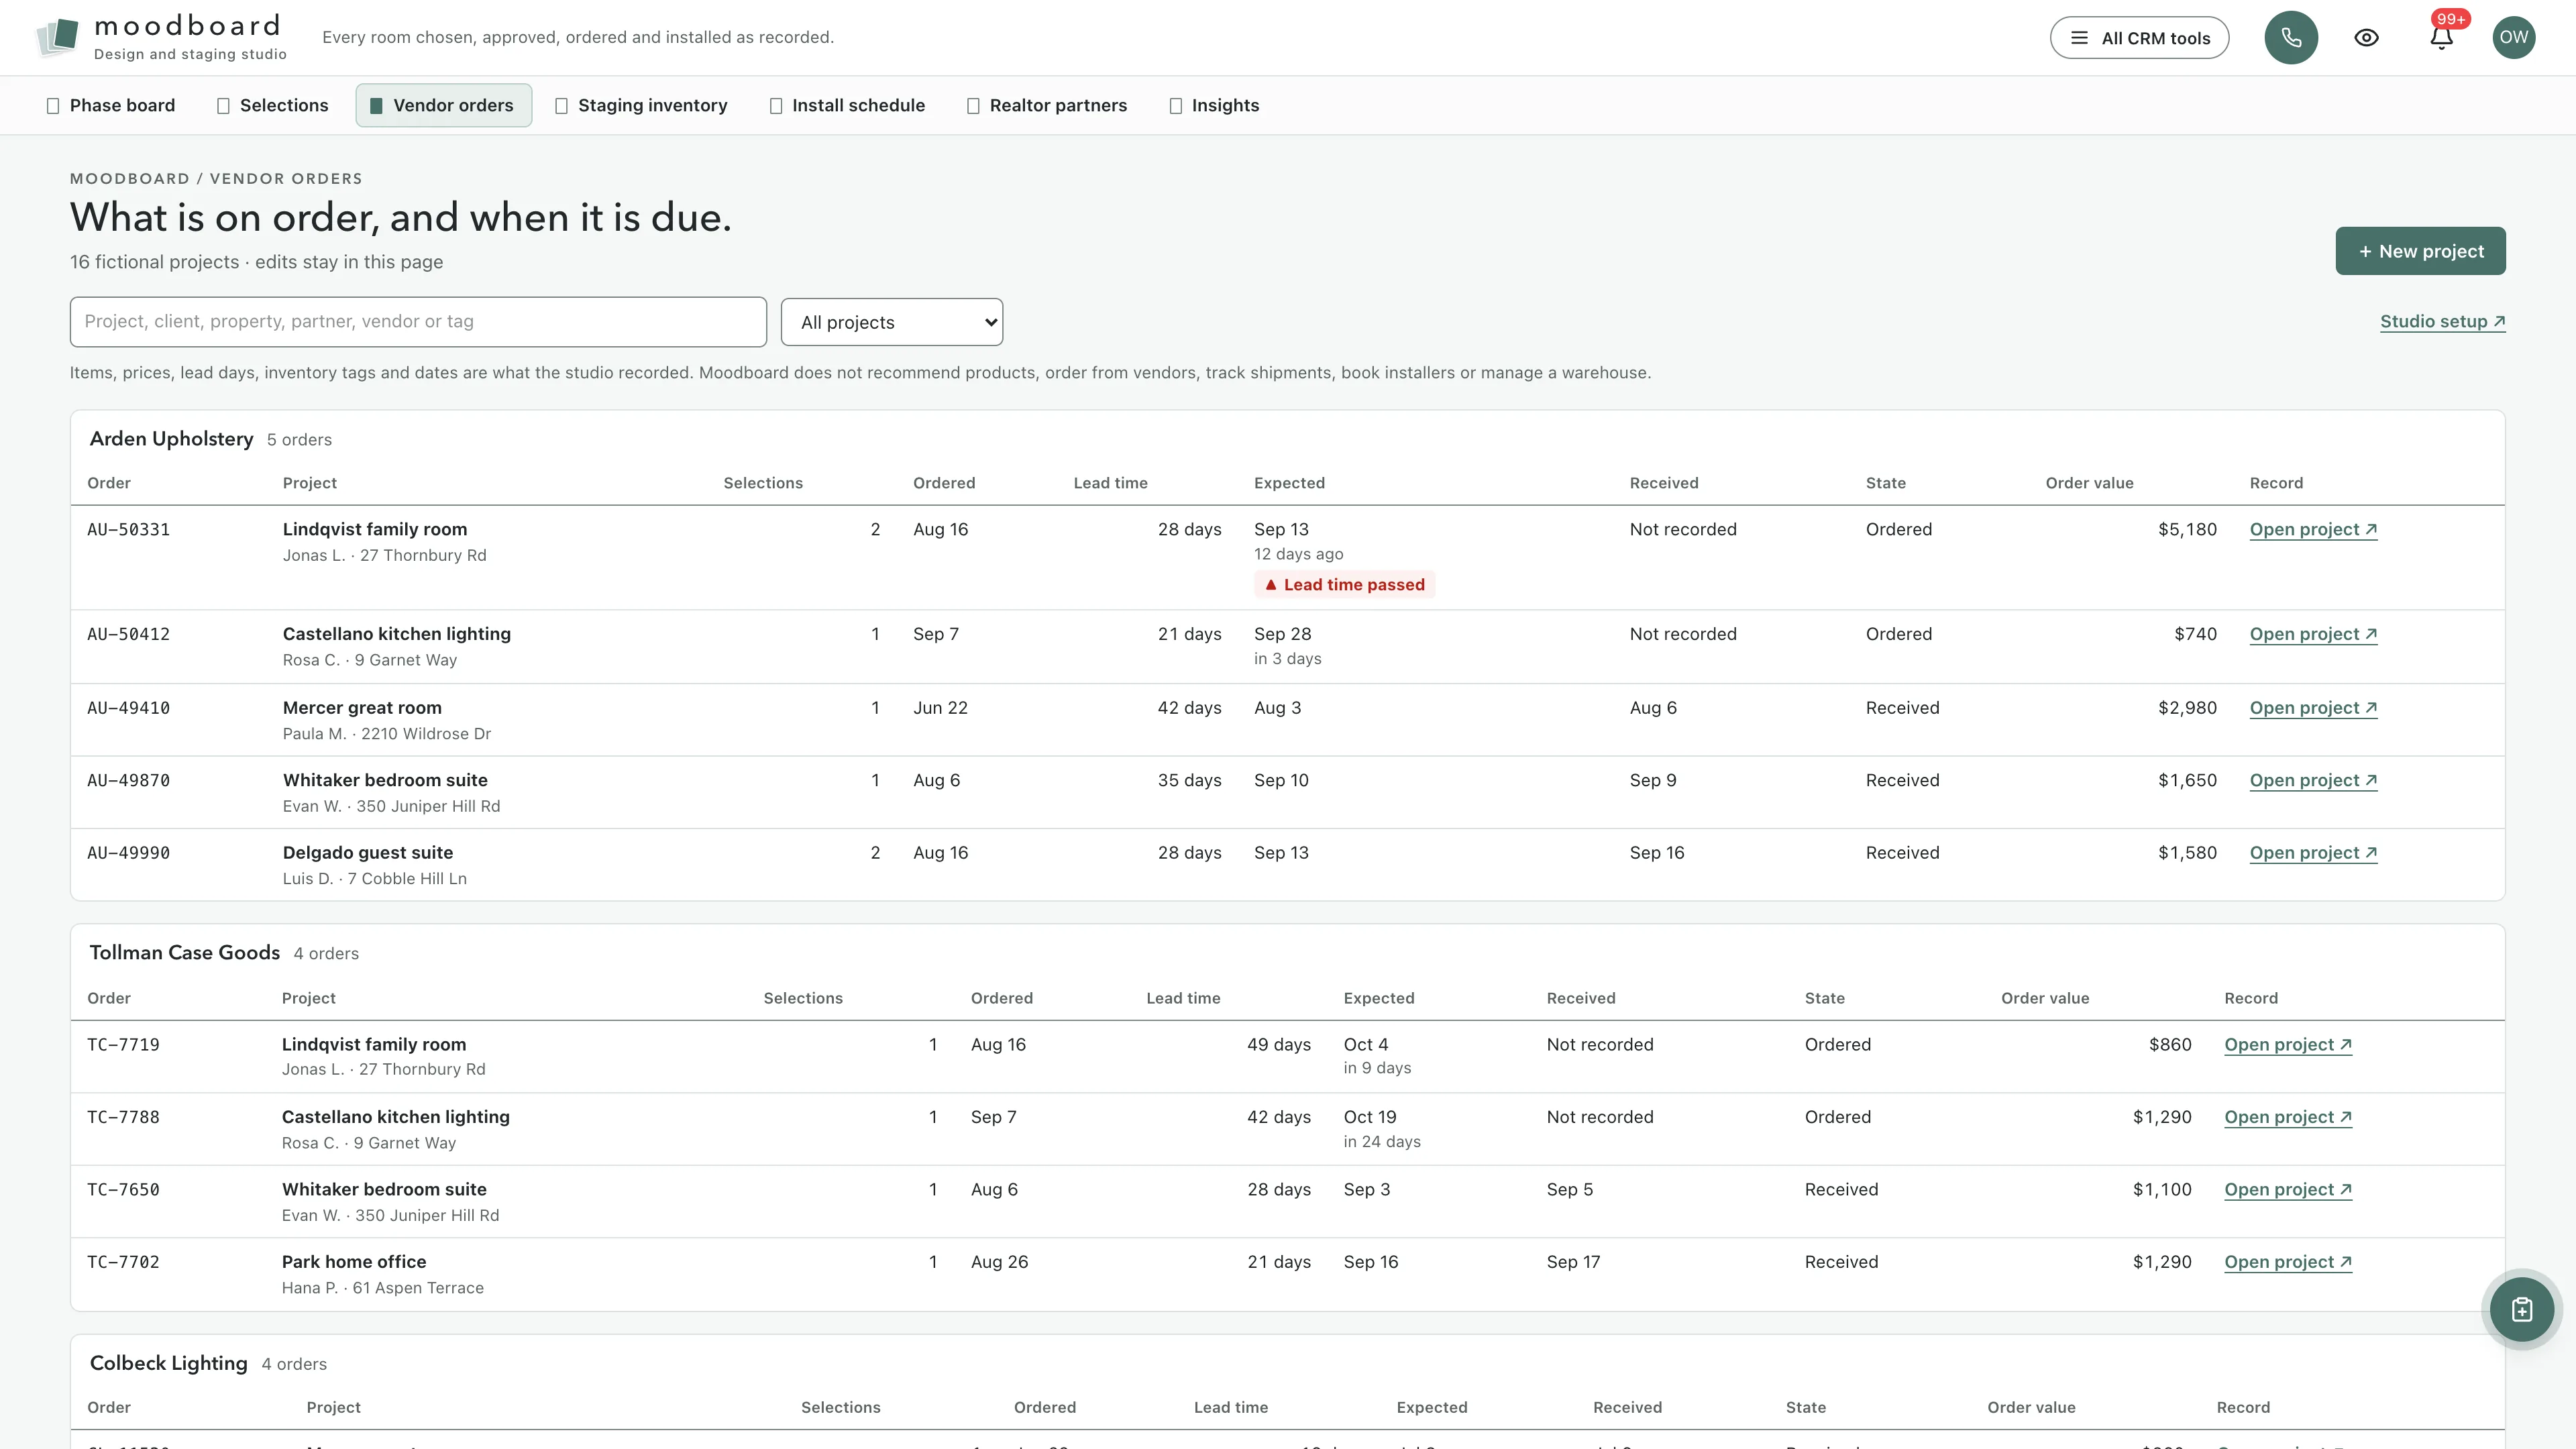Open project for order AU-49870
Screen dimensions: 2576x1449
(2313, 780)
